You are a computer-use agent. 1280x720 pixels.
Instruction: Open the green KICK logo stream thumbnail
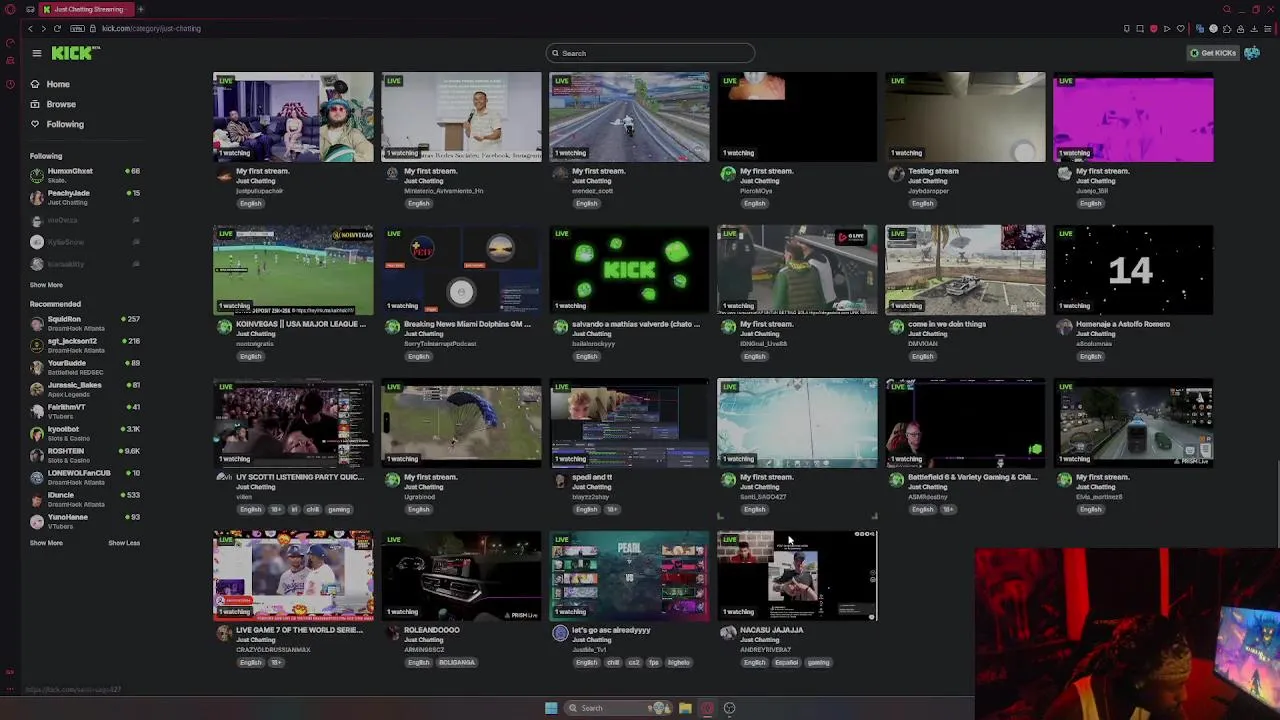click(629, 269)
